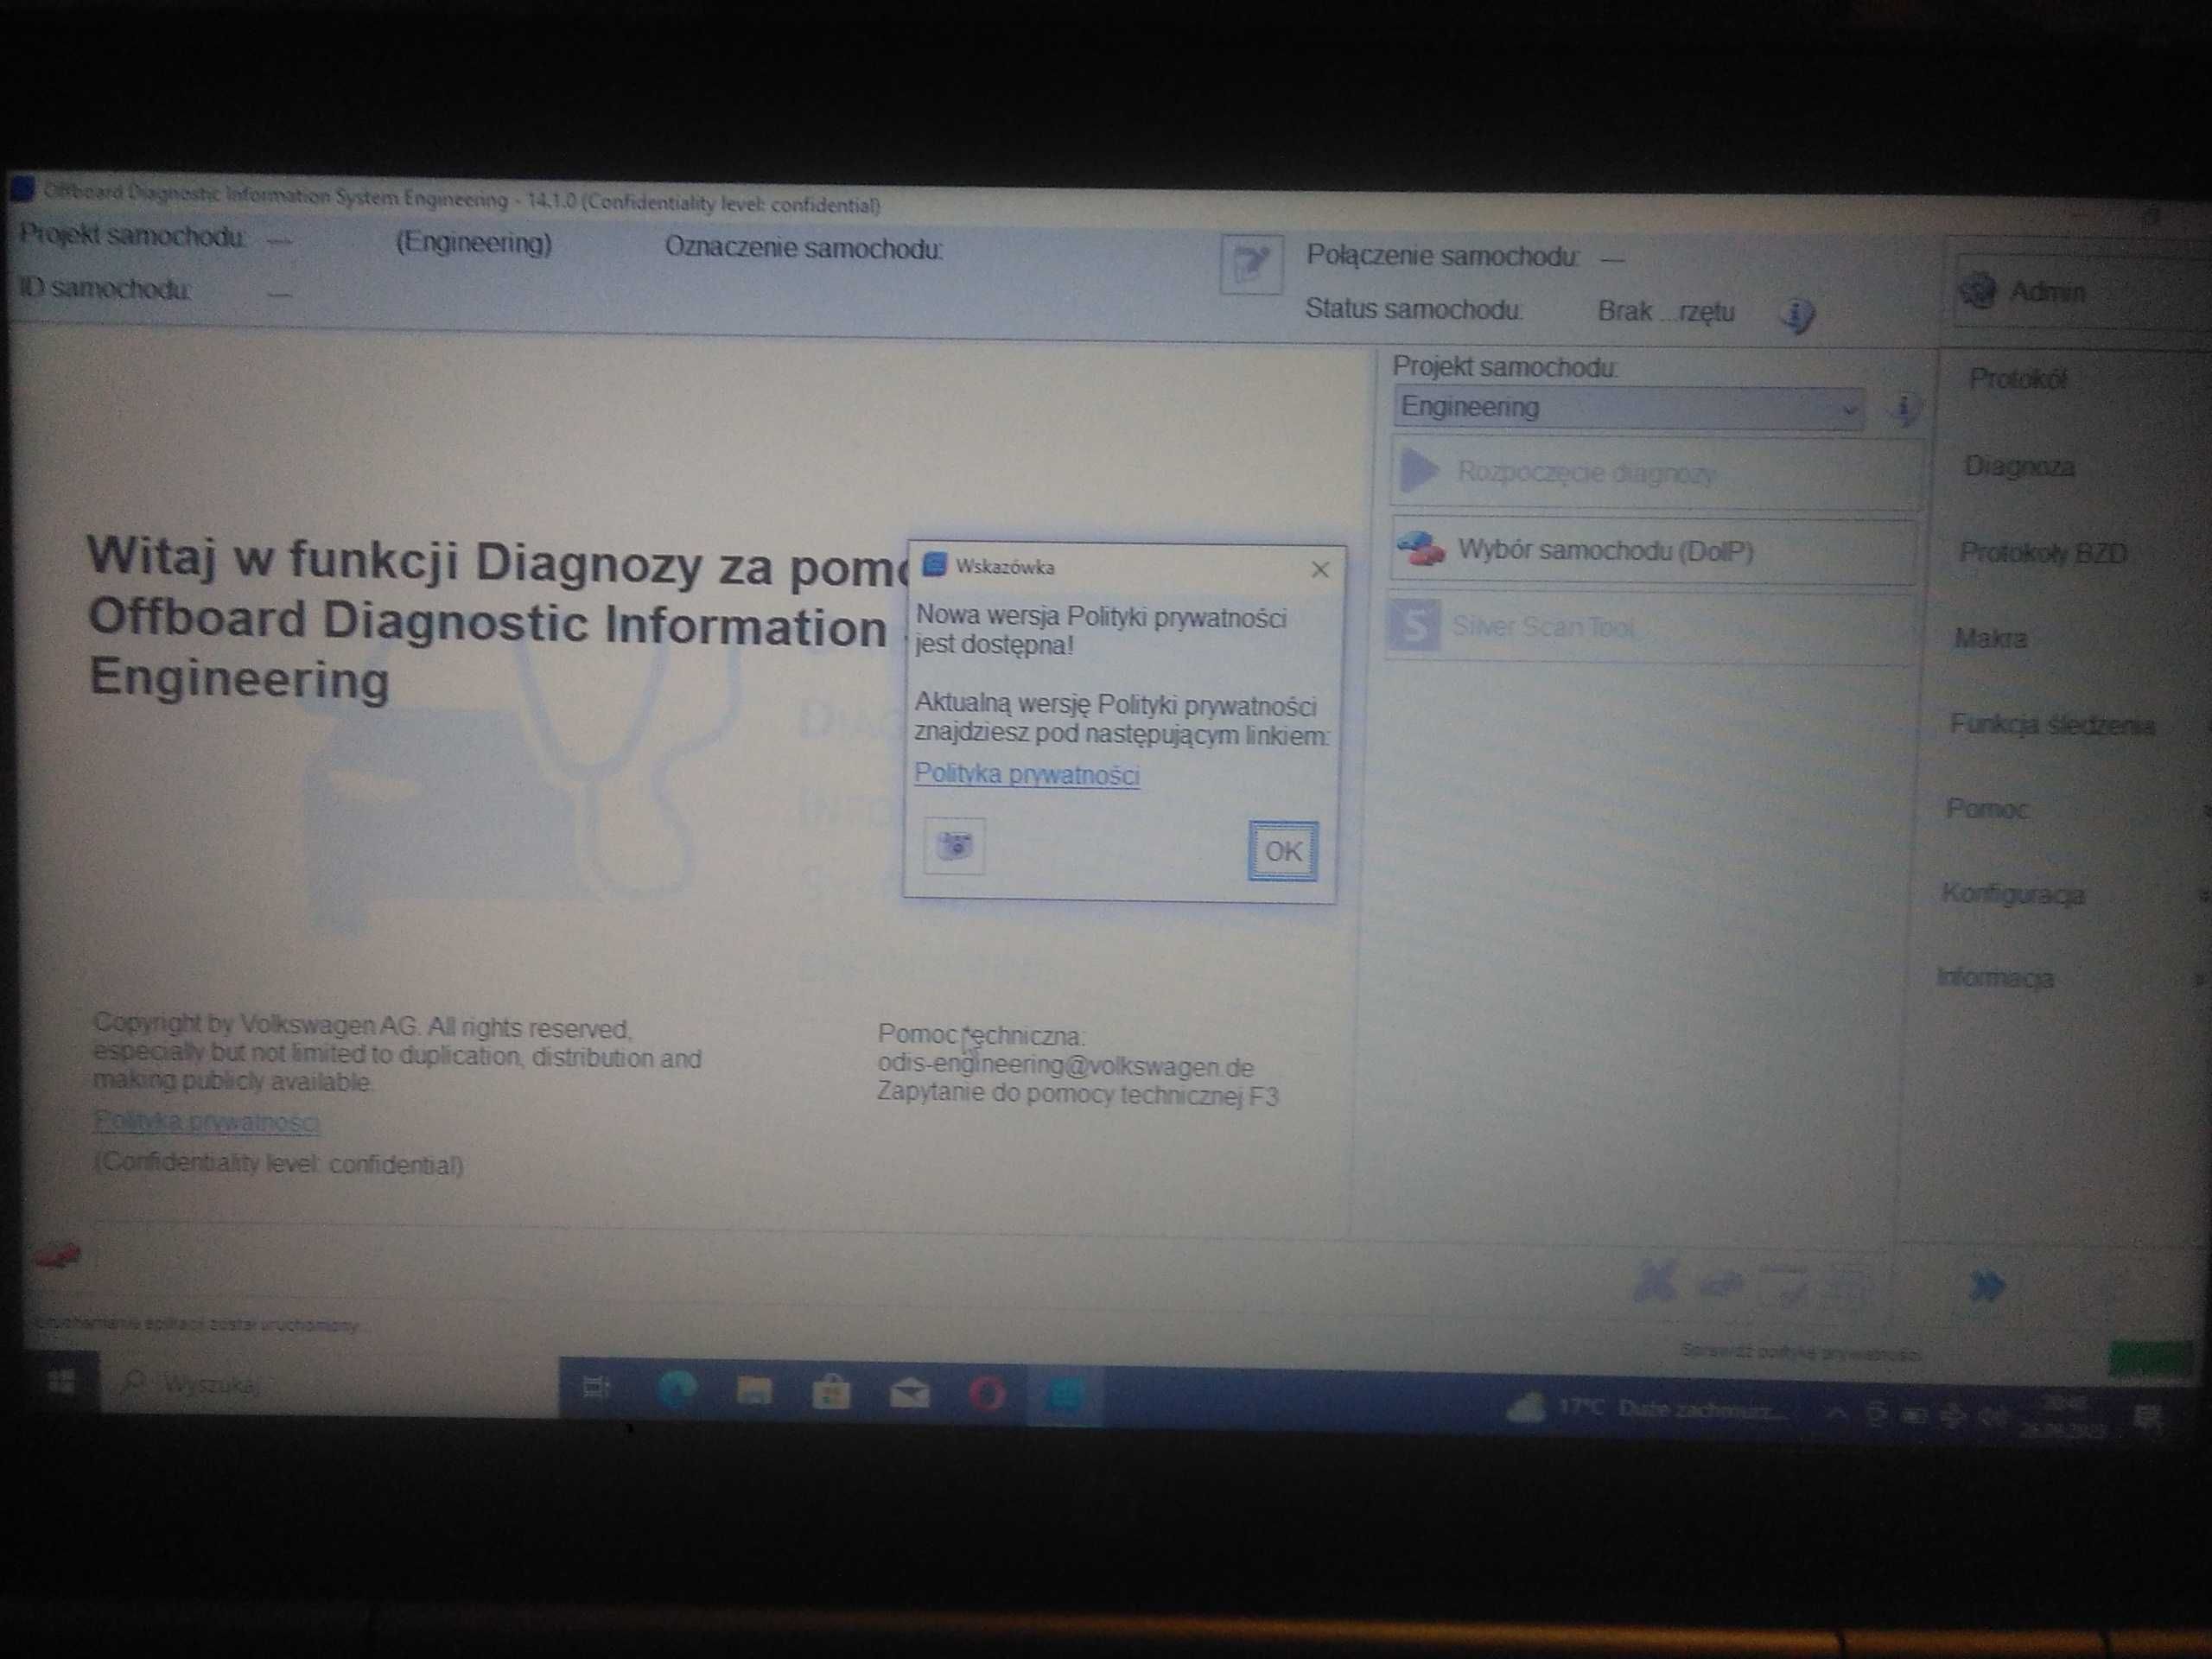Open File Explorer from taskbar
Screen dimensions: 2212x1659
(x=754, y=1391)
